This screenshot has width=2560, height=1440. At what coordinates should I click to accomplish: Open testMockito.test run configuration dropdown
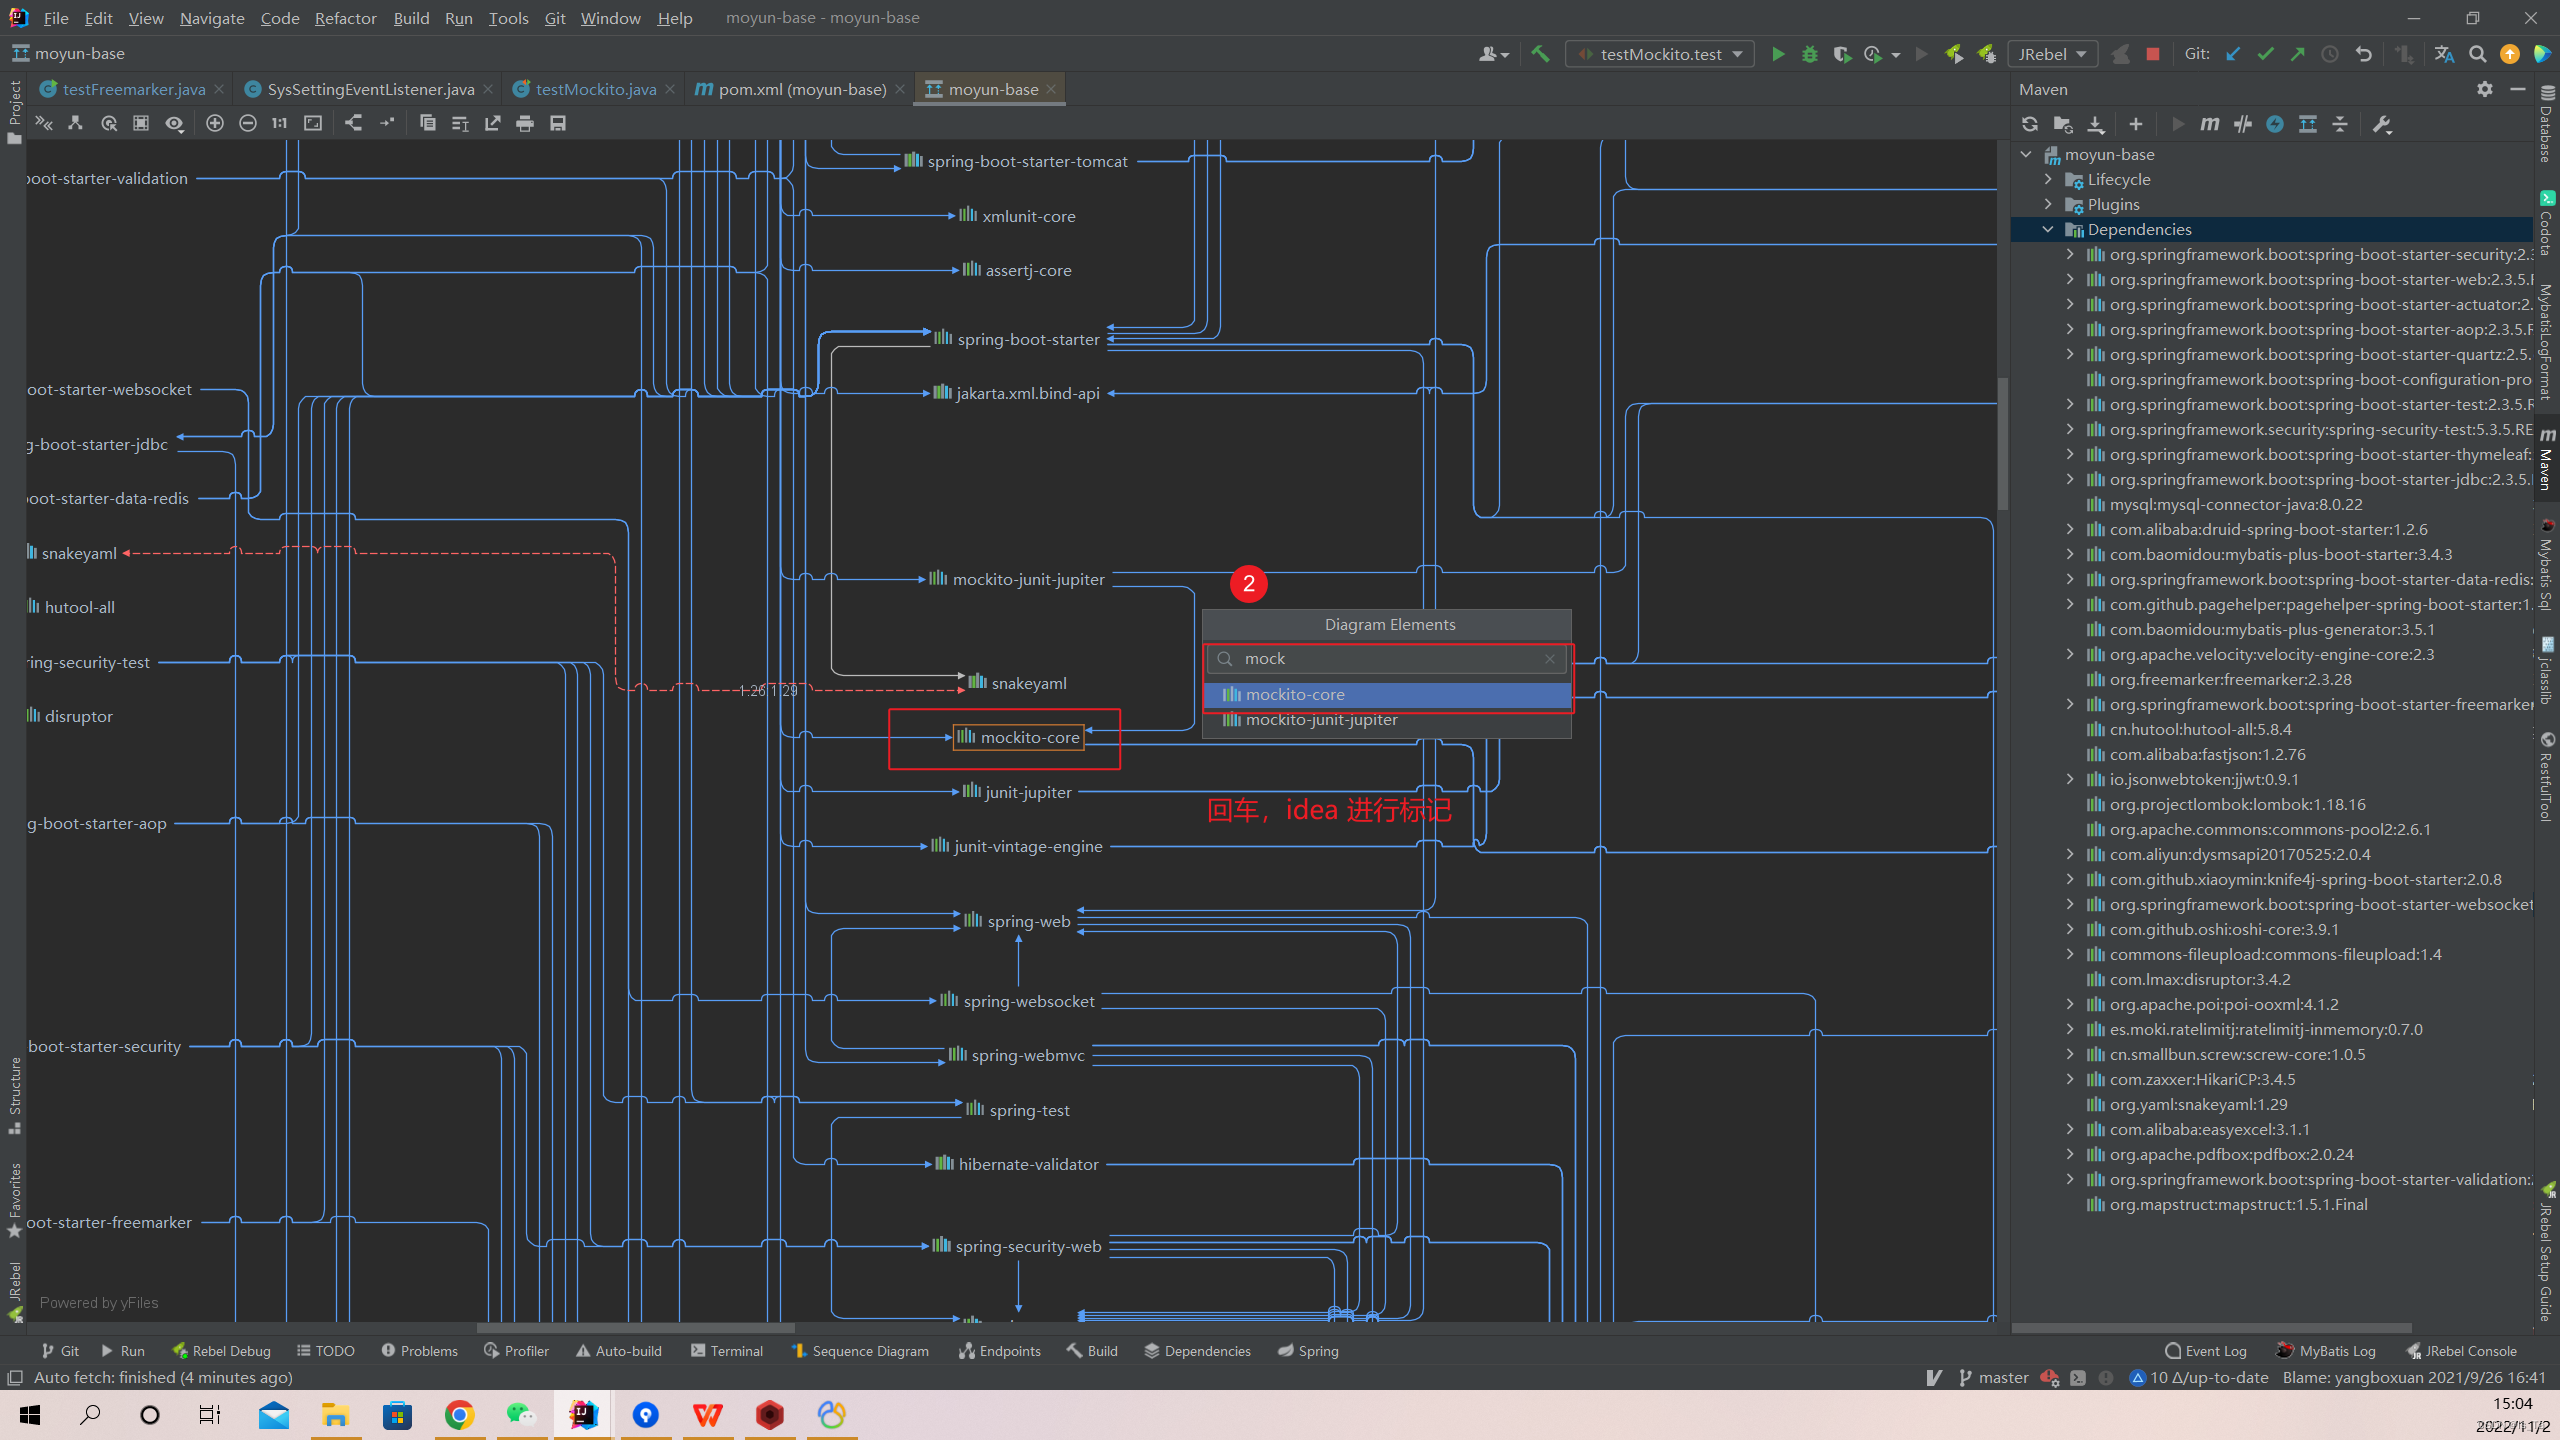(1660, 54)
